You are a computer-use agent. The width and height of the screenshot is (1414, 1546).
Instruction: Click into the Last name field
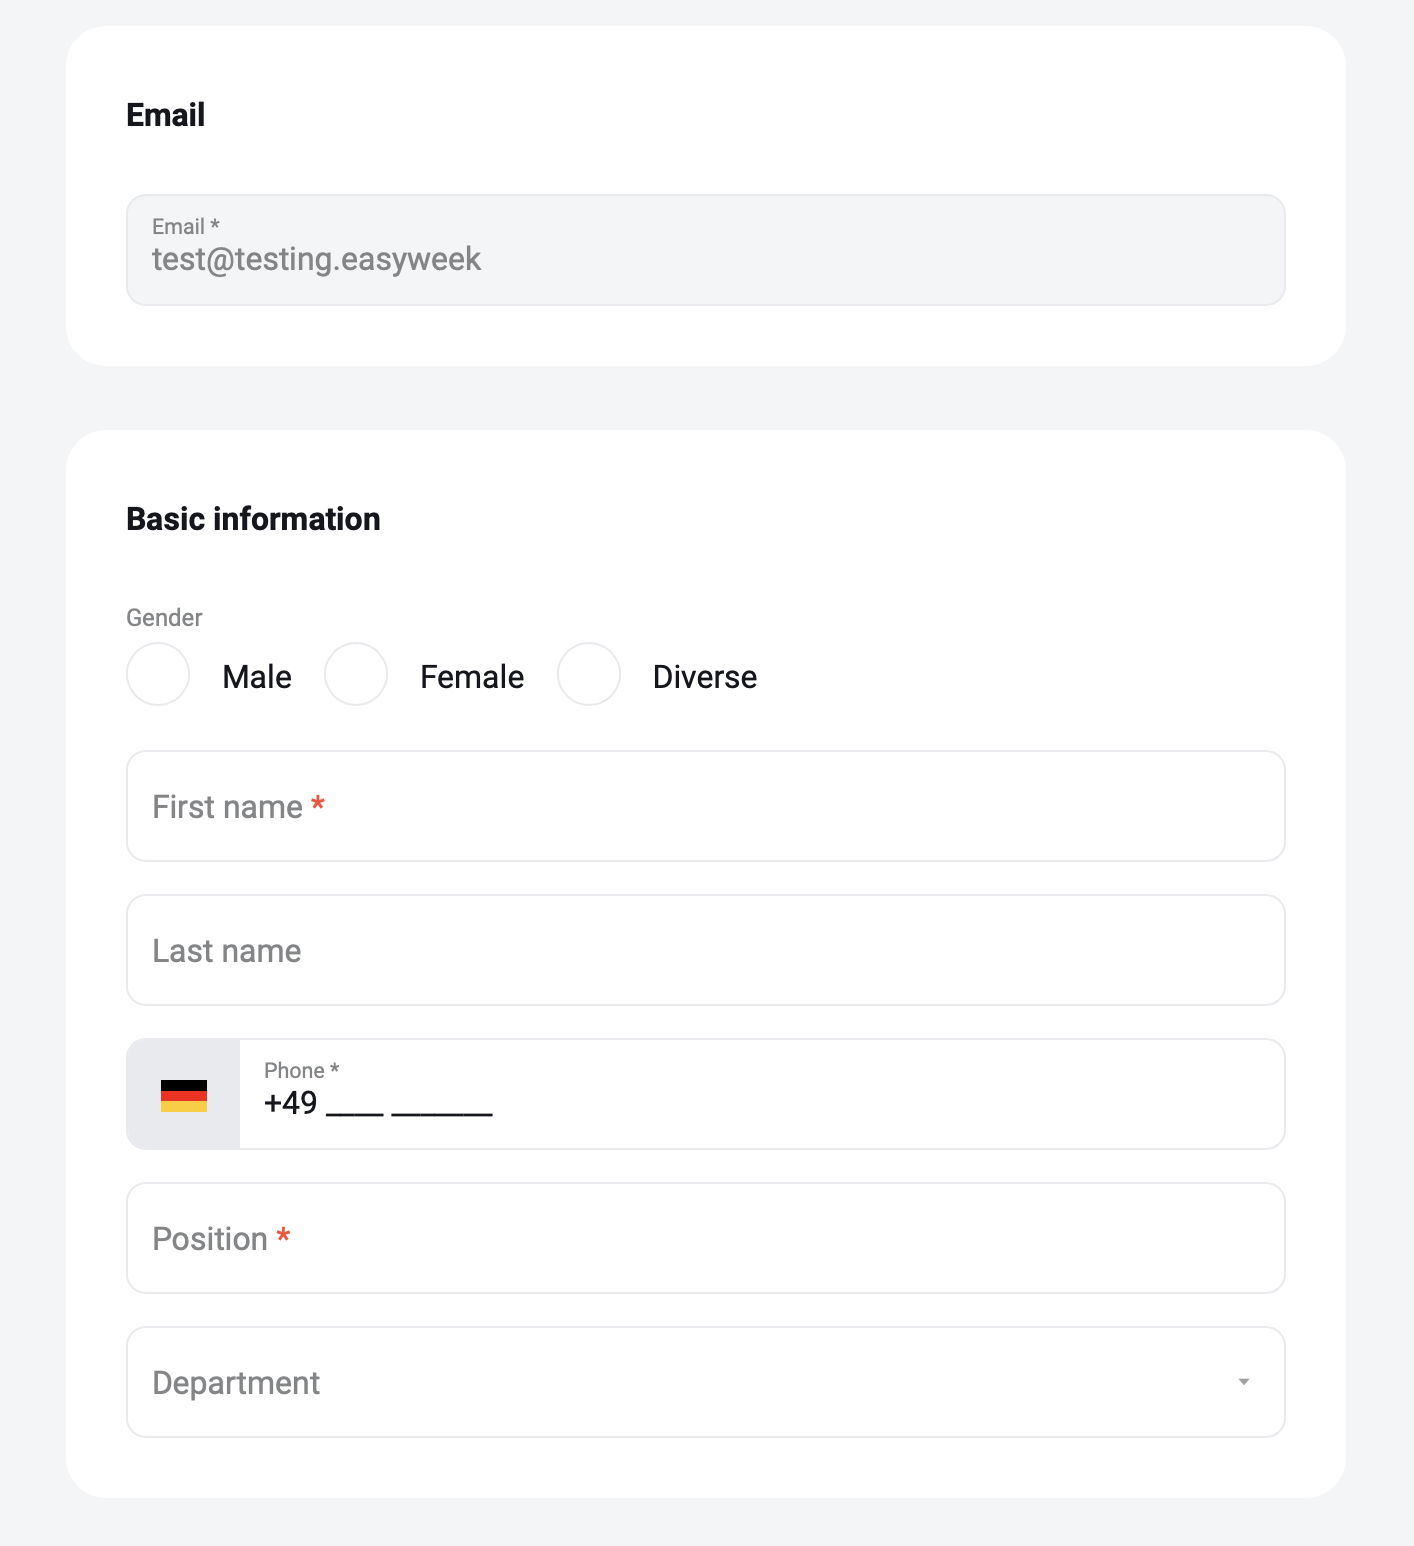pyautogui.click(x=706, y=950)
